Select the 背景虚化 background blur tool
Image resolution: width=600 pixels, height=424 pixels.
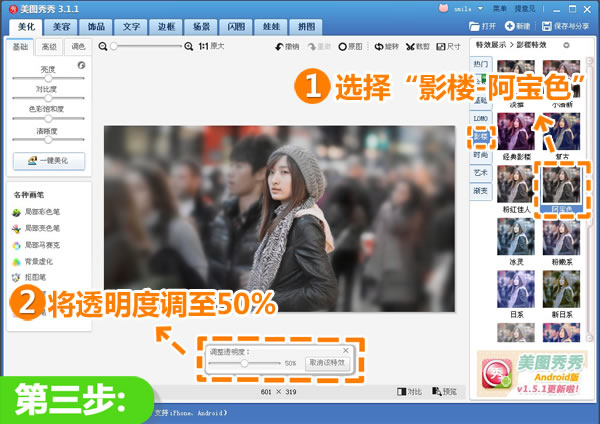click(x=33, y=262)
